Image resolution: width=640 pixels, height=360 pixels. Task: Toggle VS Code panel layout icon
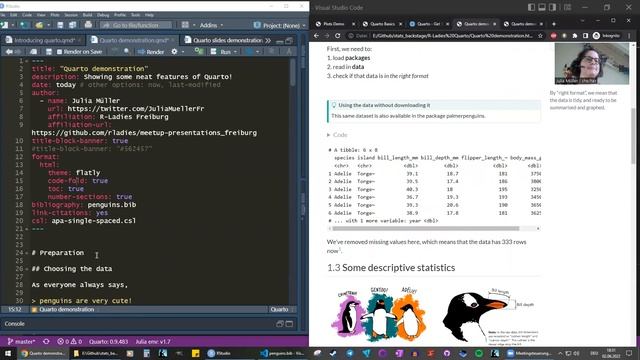[542, 7]
